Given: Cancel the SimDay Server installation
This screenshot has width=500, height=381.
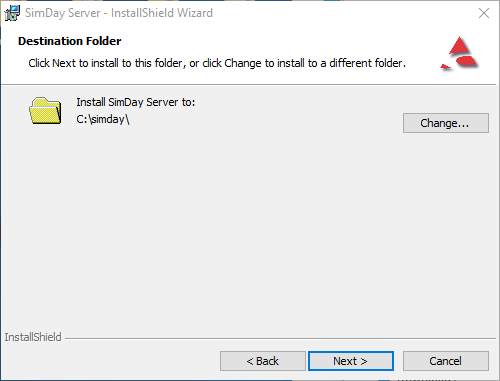Looking at the screenshot, I should (446, 361).
